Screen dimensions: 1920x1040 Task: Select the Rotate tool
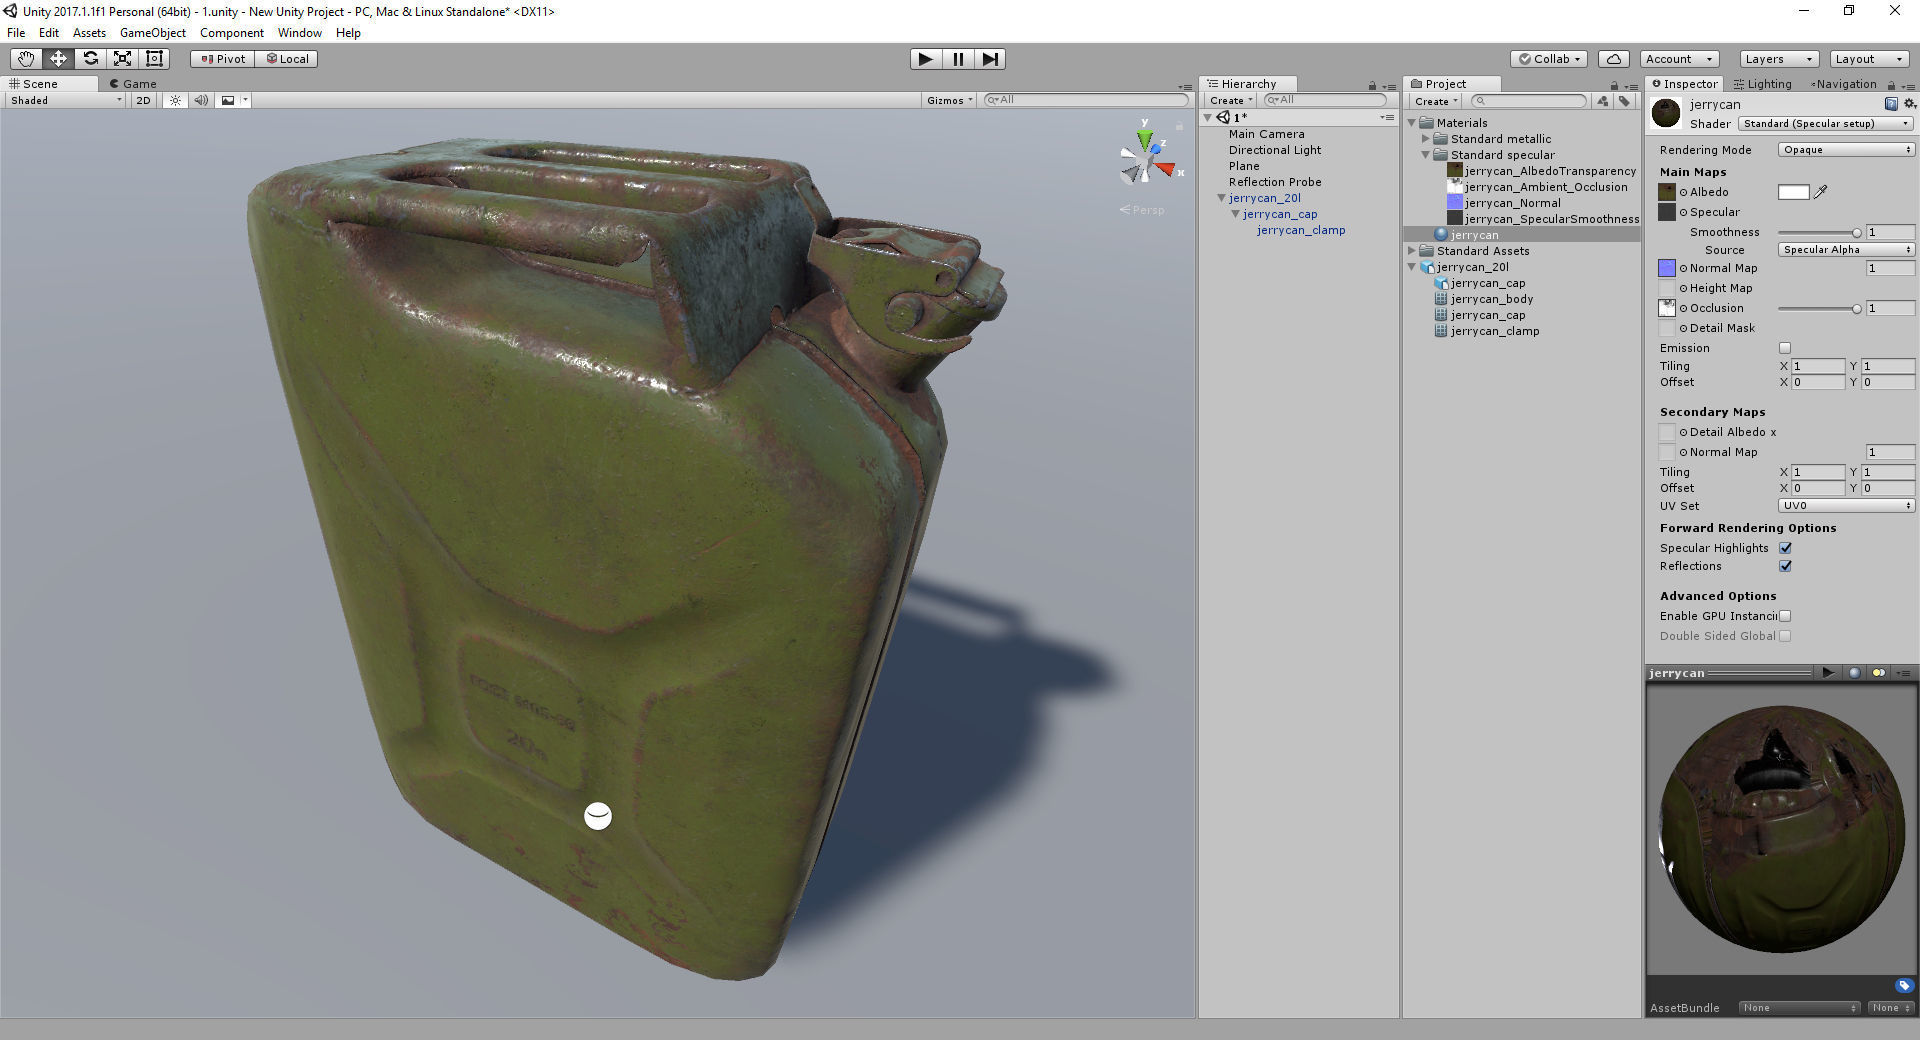(x=90, y=59)
